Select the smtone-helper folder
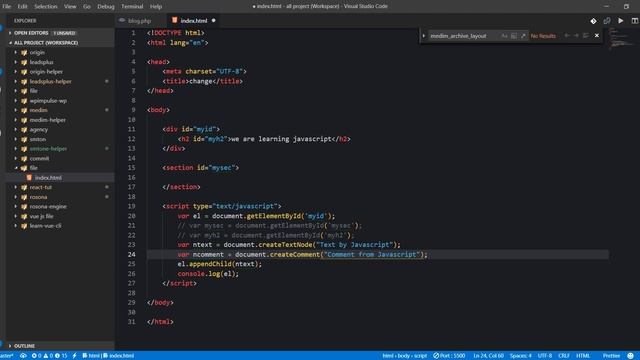Viewport: 640px width, 360px height. pyautogui.click(x=48, y=149)
